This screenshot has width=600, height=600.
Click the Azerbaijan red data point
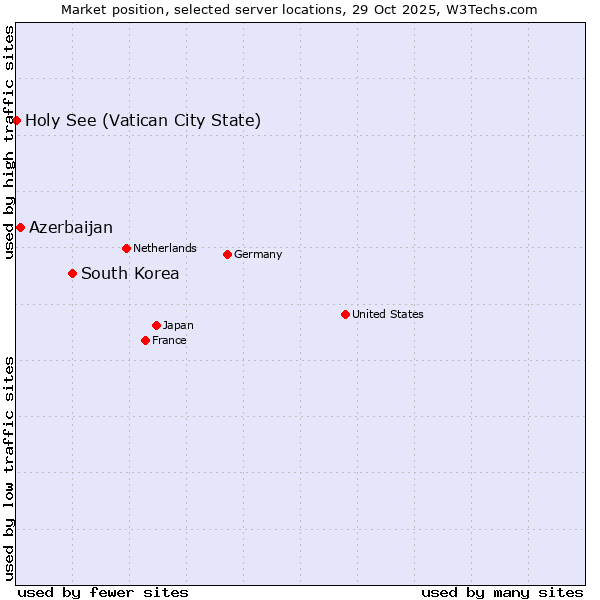click(x=20, y=227)
